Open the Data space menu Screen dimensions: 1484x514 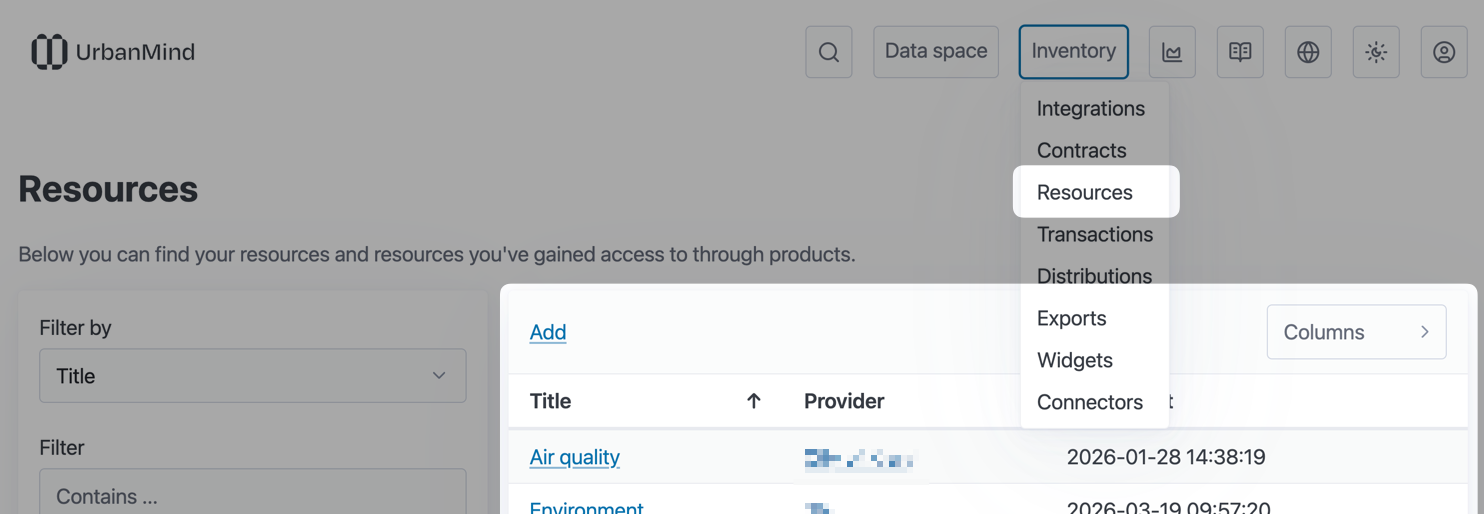pyautogui.click(x=936, y=52)
